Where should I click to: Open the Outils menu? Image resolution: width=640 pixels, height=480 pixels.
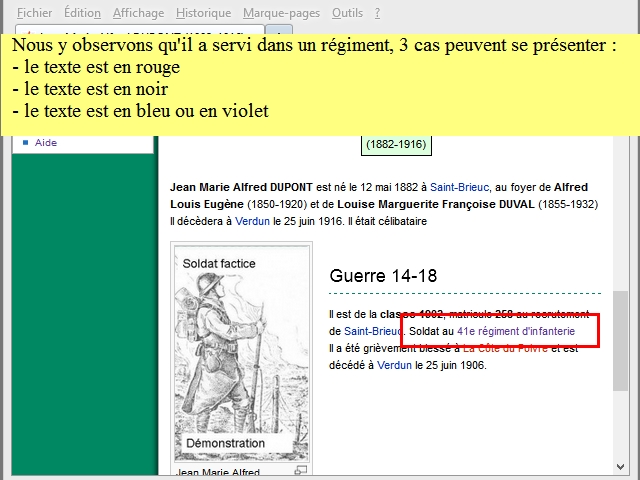click(x=347, y=13)
